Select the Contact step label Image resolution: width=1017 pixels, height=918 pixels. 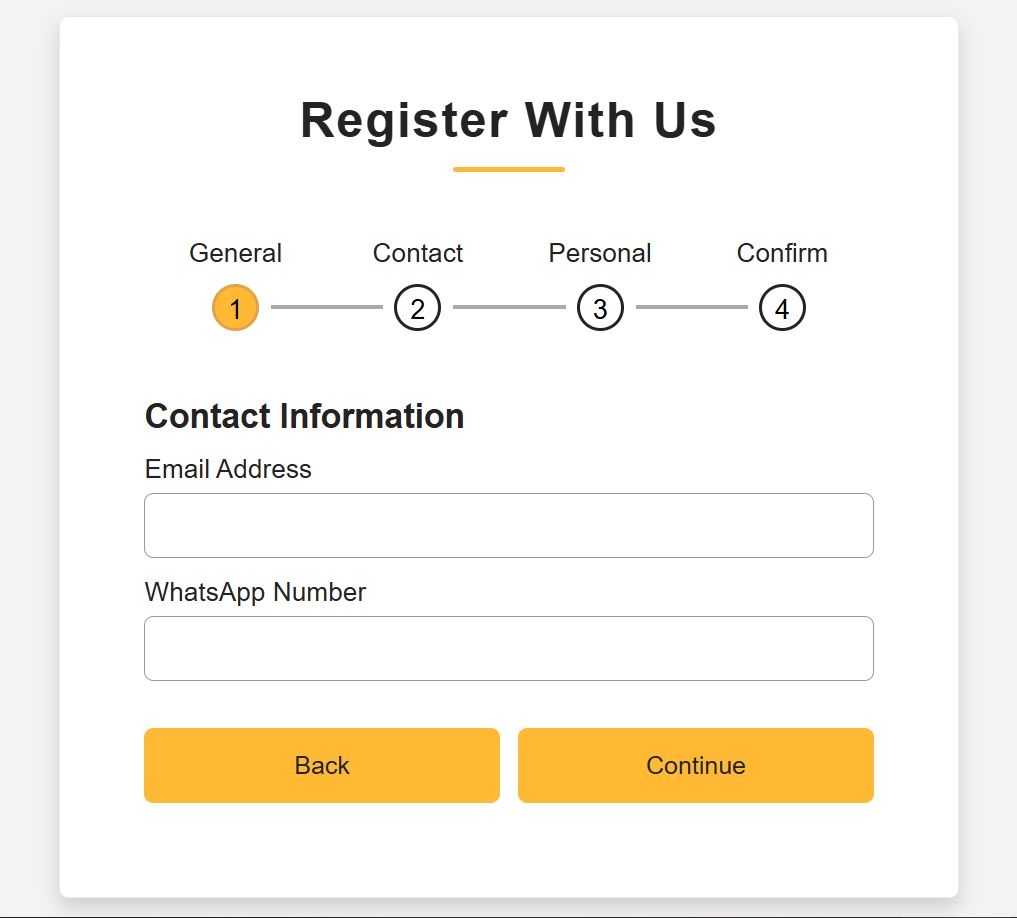pos(417,253)
